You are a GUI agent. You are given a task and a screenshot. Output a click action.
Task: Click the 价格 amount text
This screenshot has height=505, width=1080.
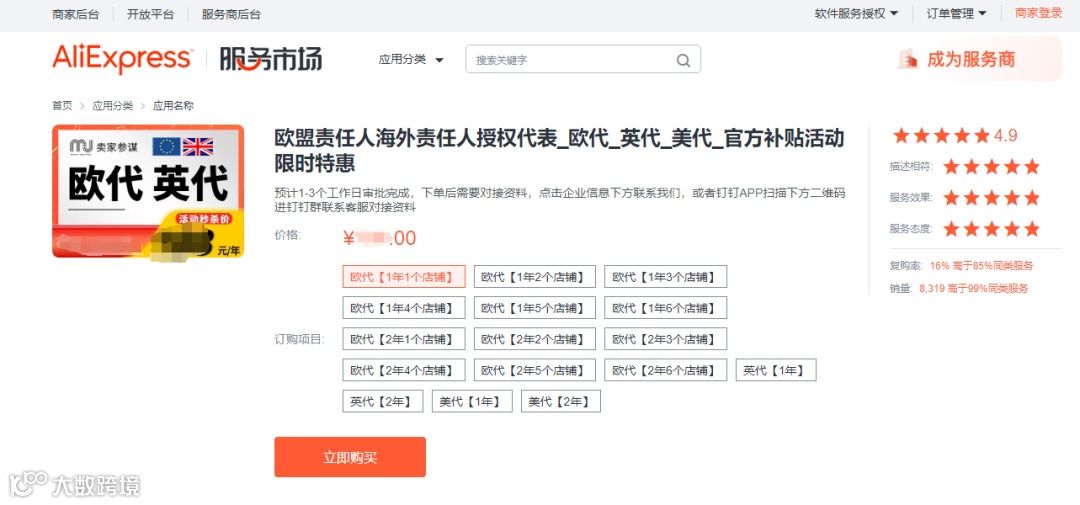[380, 238]
